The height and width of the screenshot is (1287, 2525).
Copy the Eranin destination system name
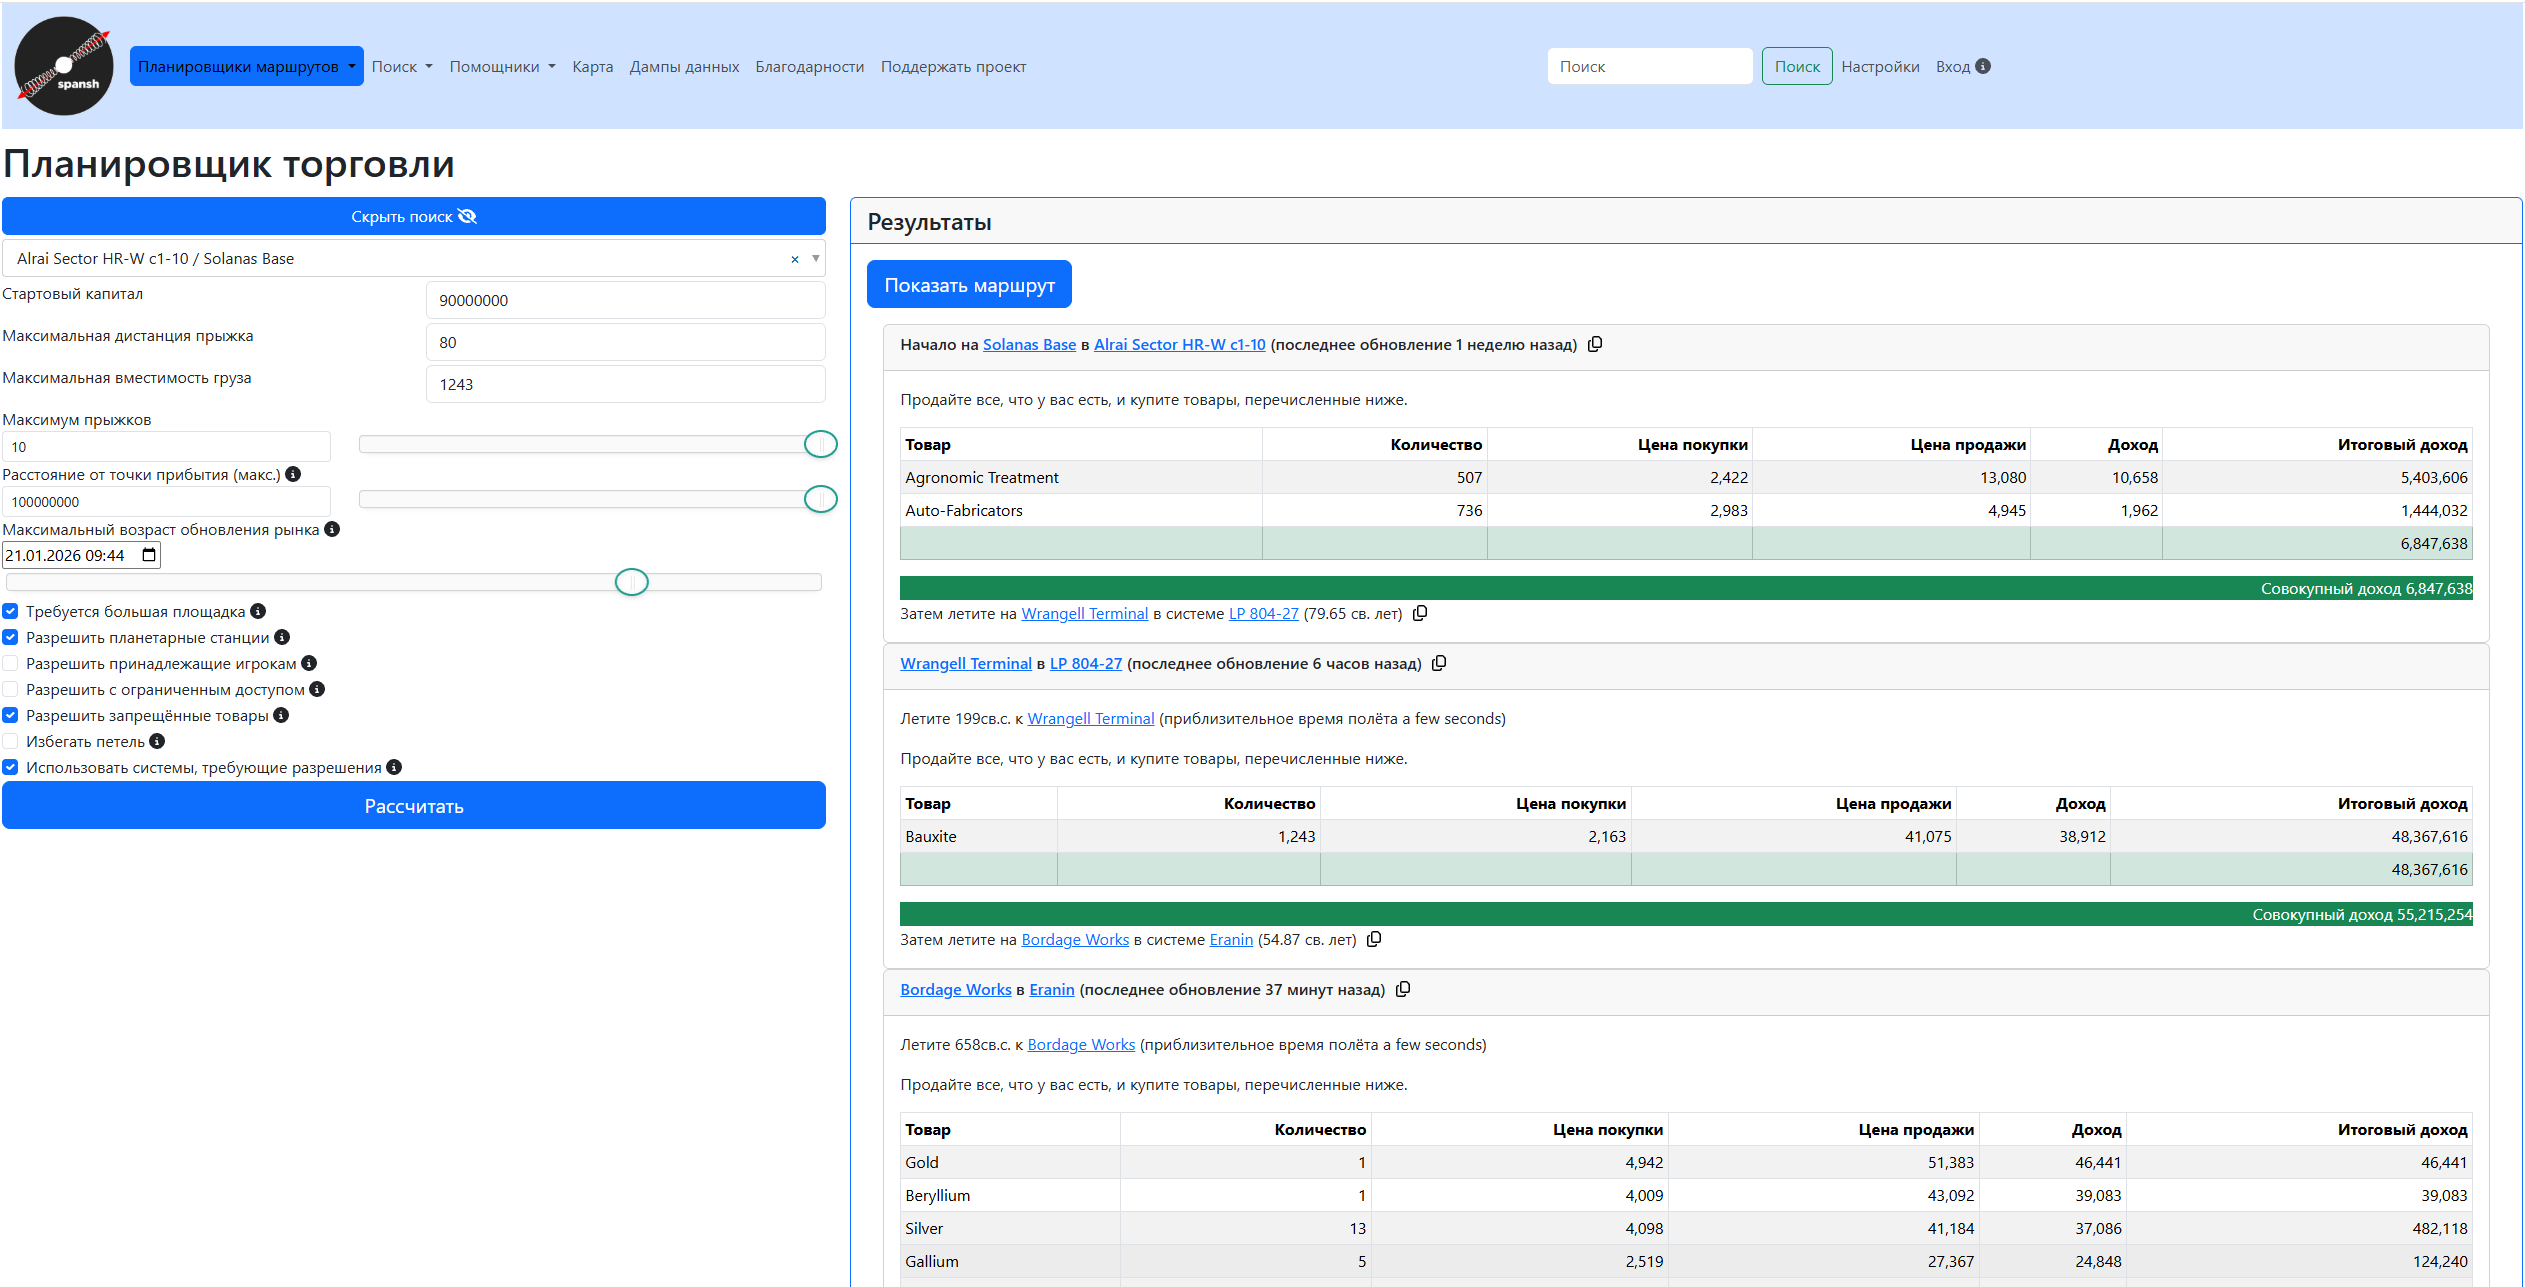point(1374,939)
